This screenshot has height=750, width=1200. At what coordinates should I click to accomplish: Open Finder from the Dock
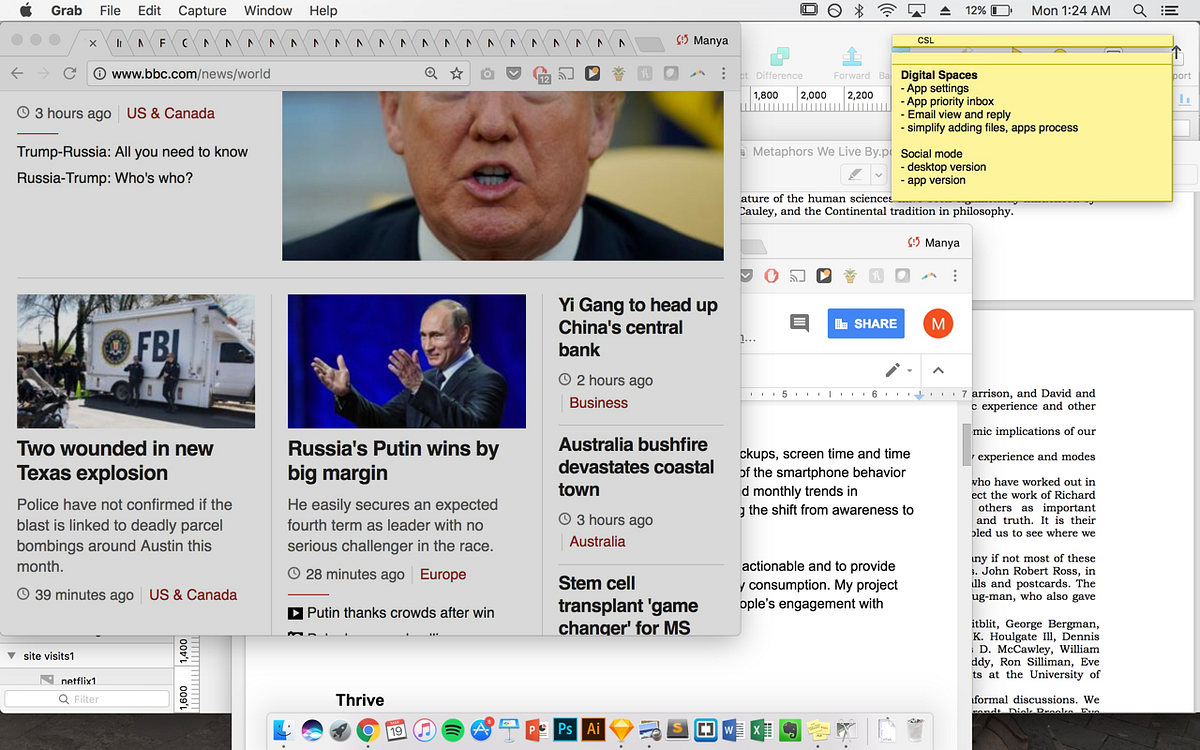pyautogui.click(x=284, y=729)
